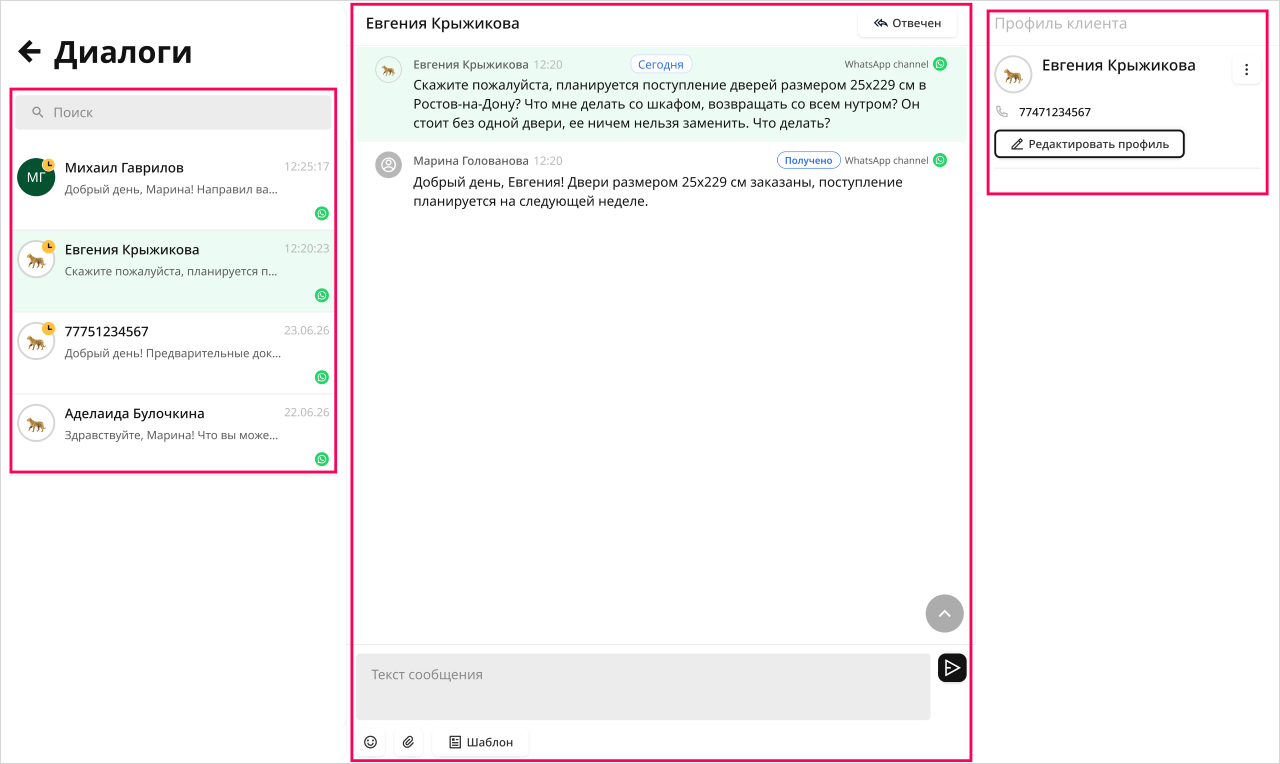Click Редактировать профиль button
Image resolution: width=1280 pixels, height=764 pixels.
coord(1089,144)
